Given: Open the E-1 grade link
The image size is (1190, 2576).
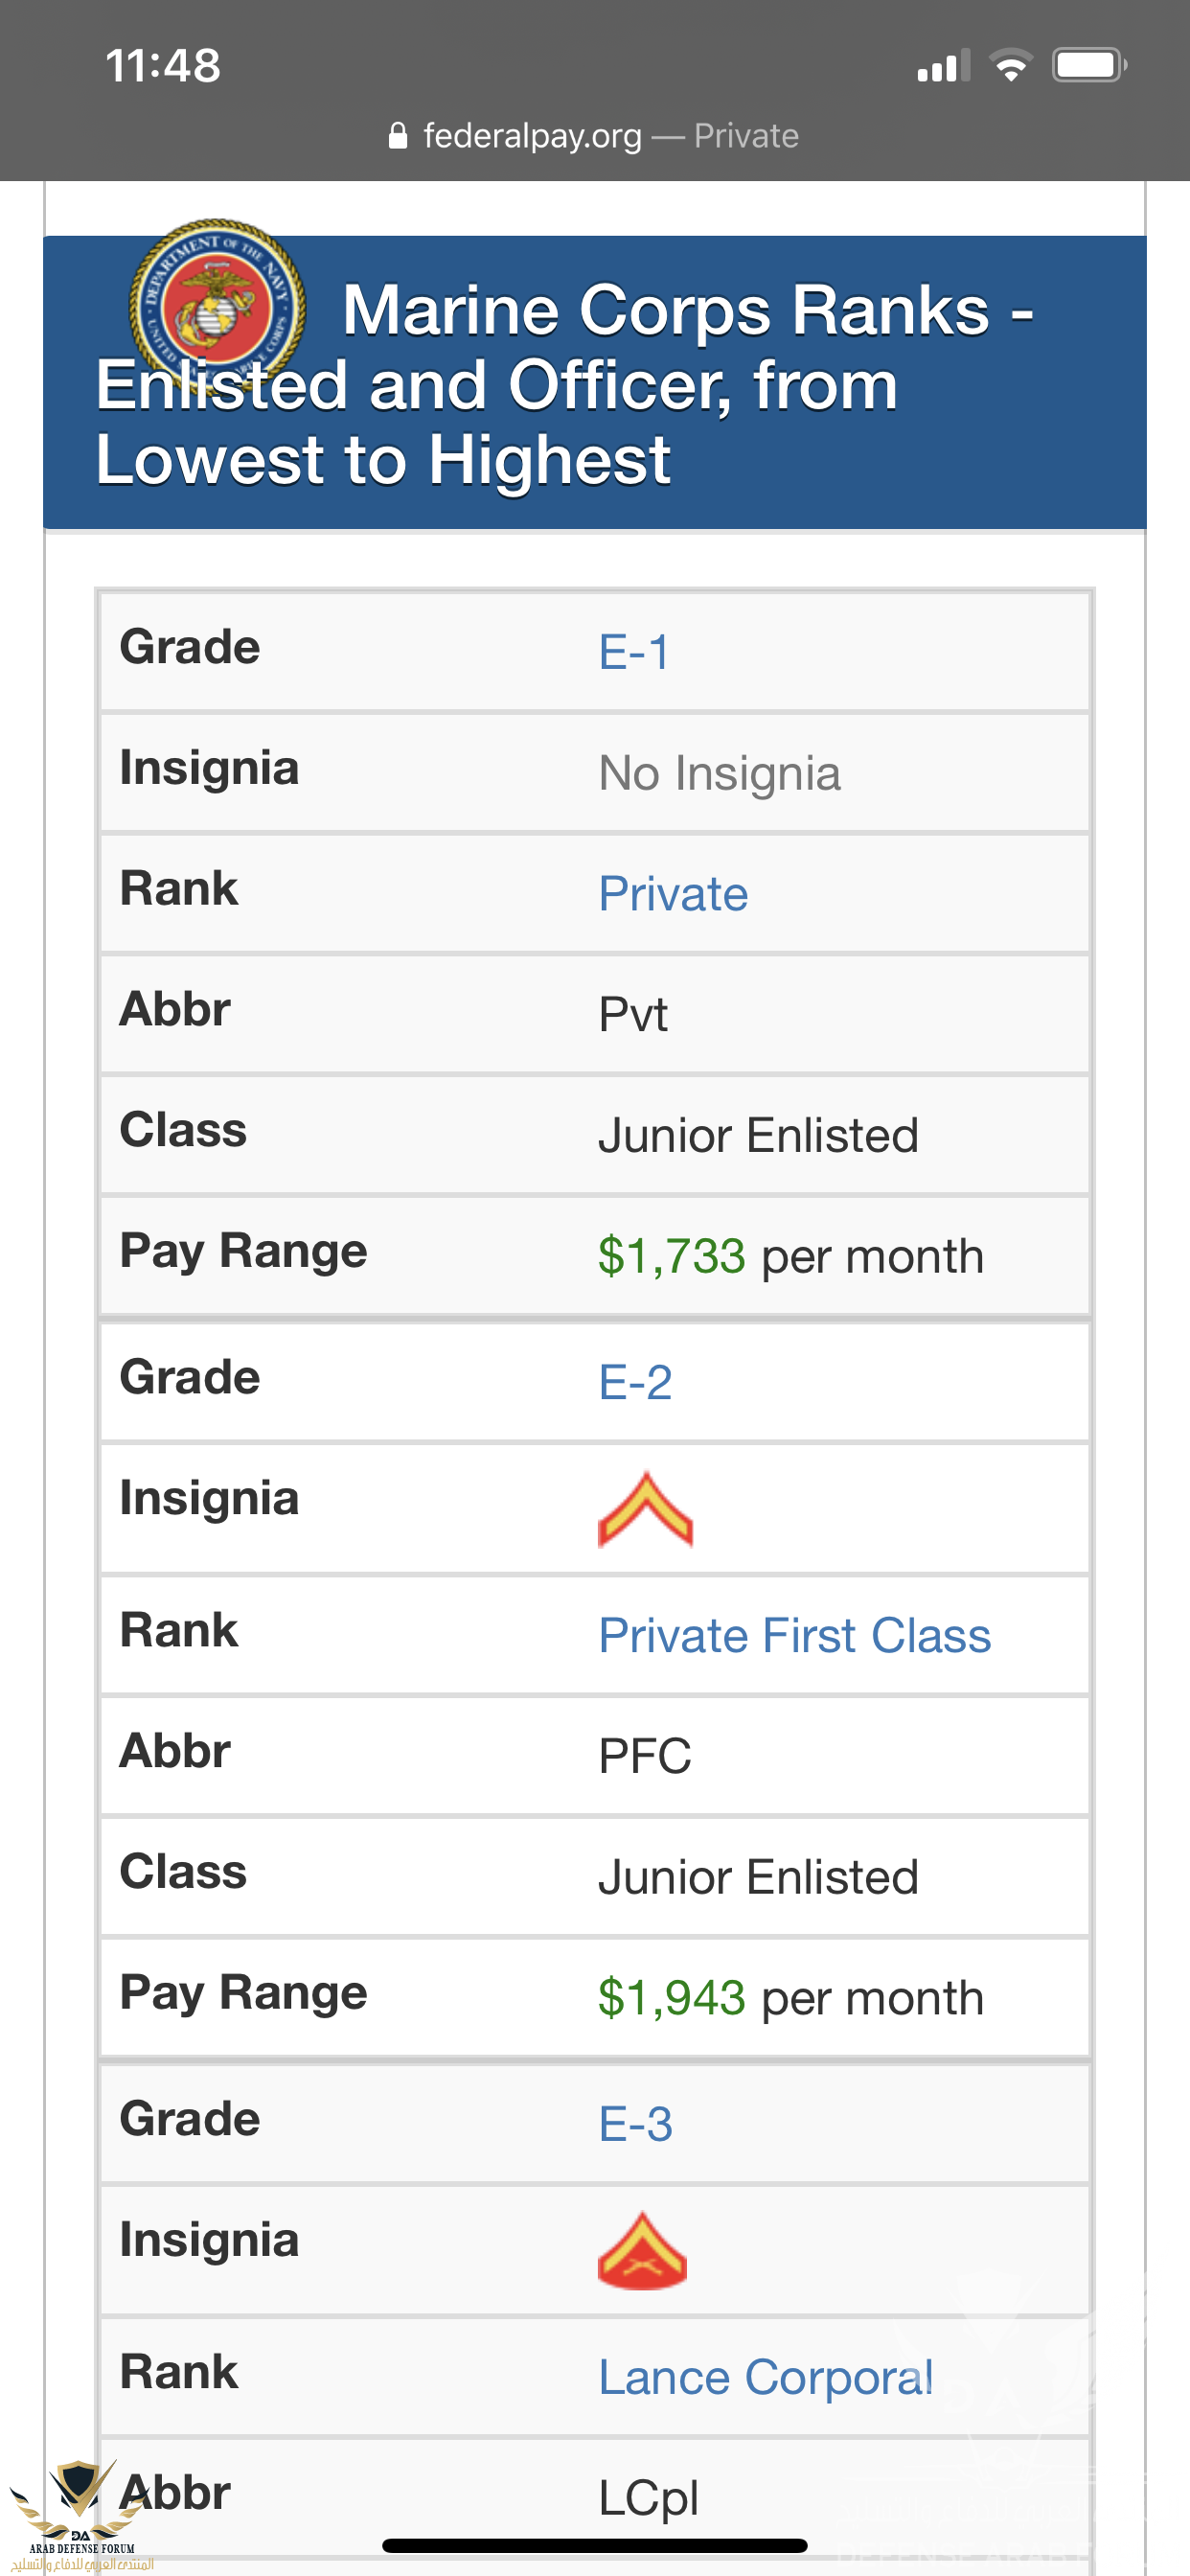Looking at the screenshot, I should (634, 653).
